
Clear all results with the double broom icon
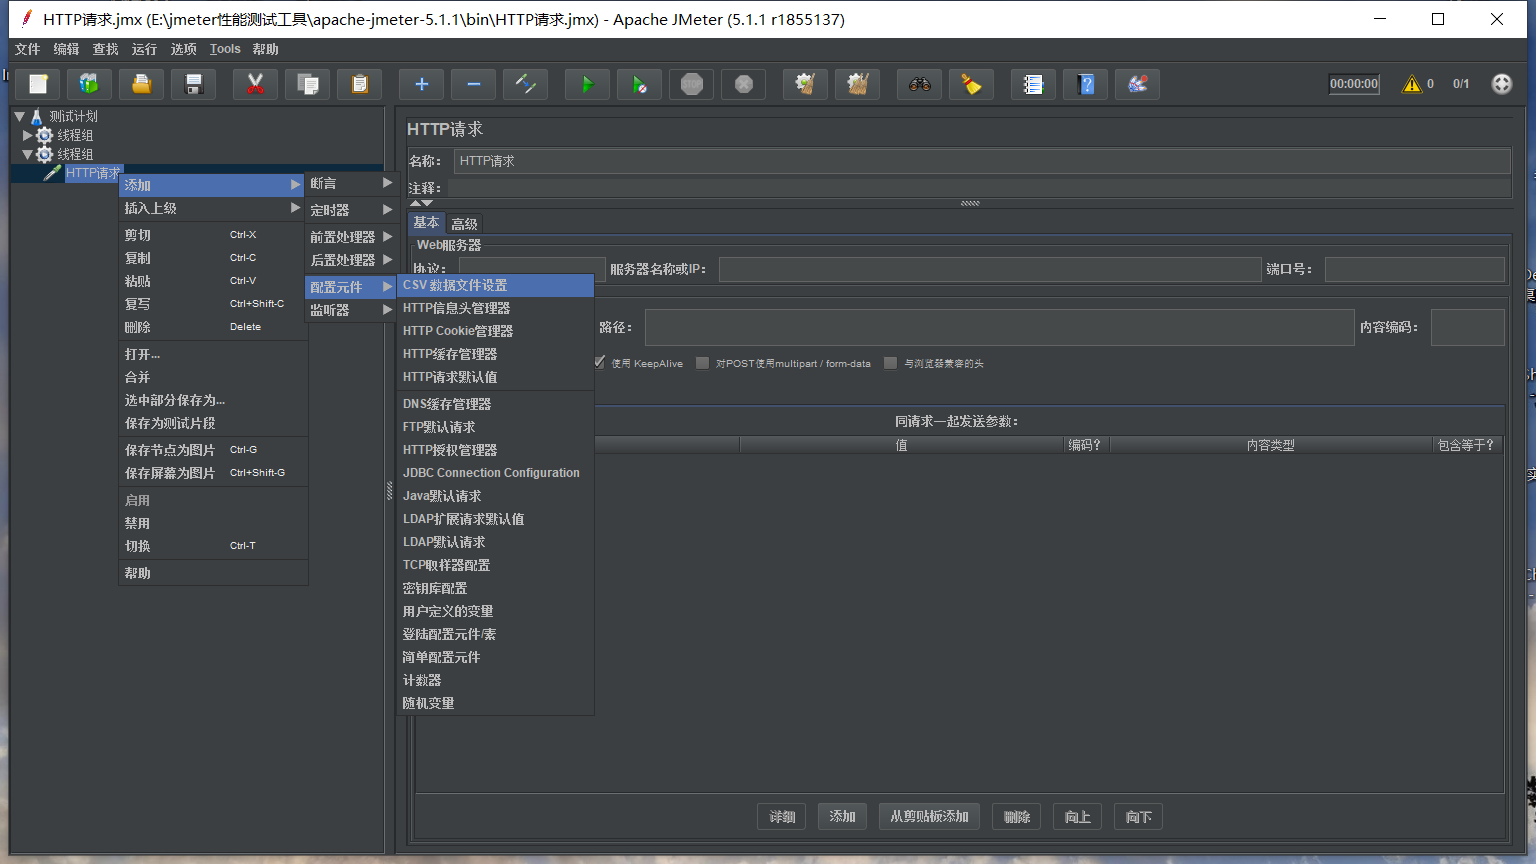click(858, 84)
